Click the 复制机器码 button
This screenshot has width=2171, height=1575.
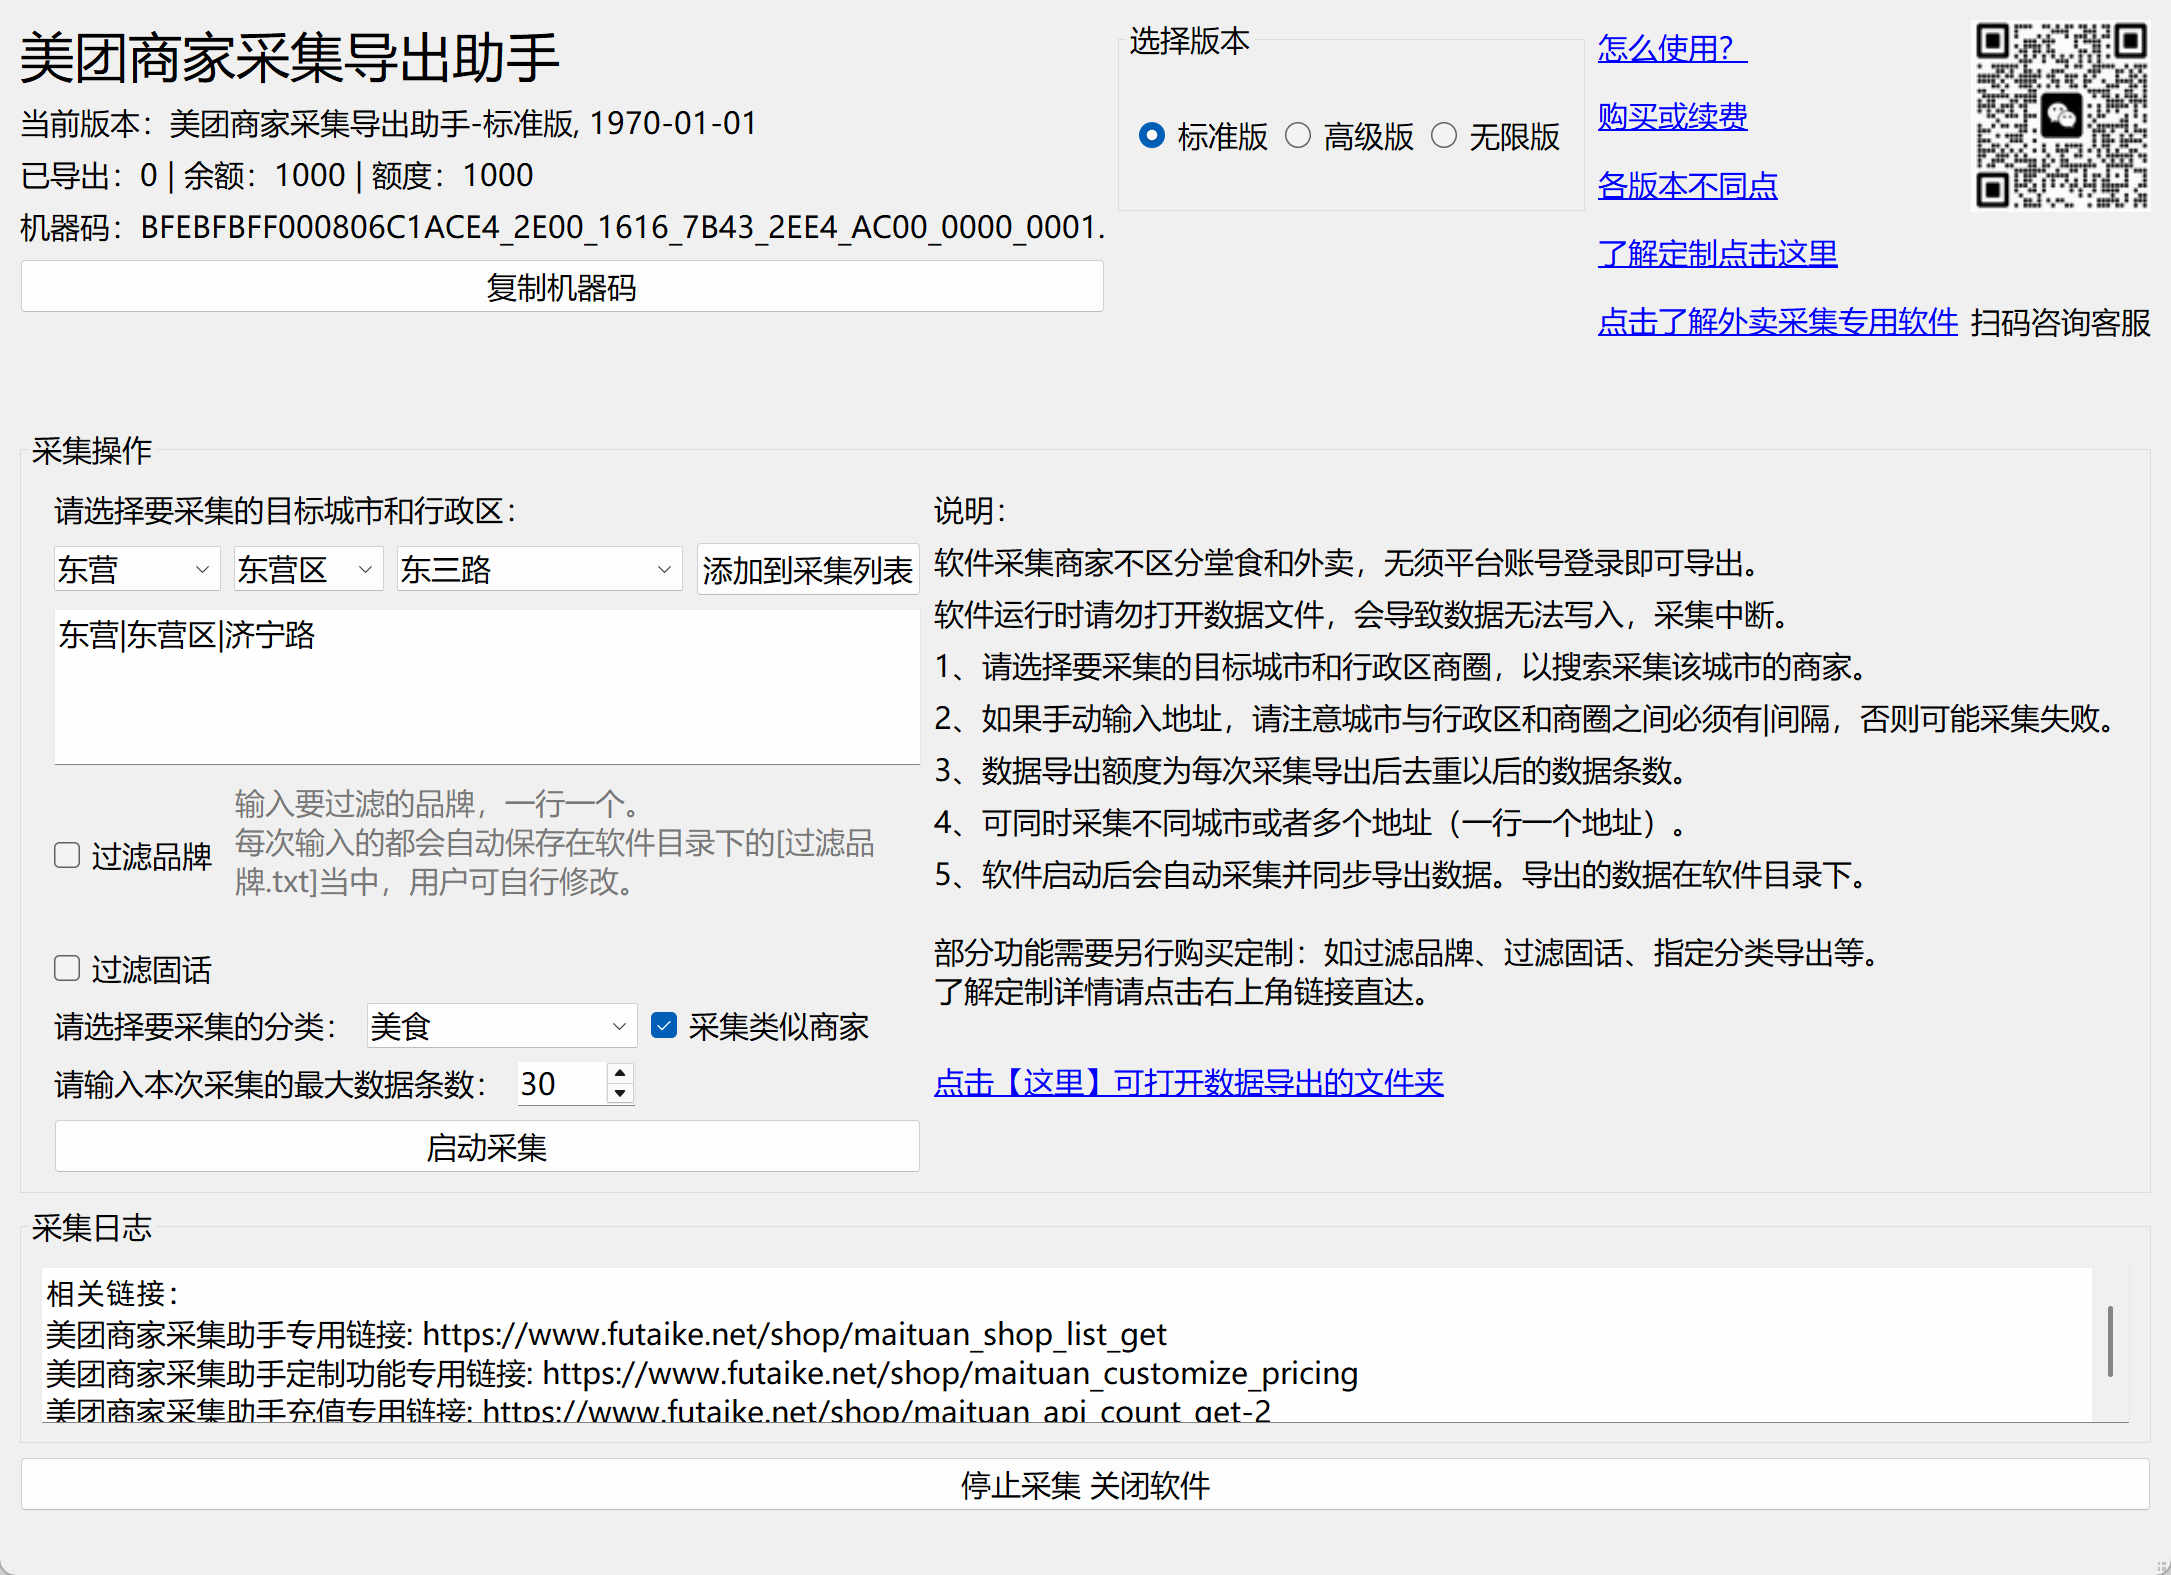pyautogui.click(x=562, y=287)
